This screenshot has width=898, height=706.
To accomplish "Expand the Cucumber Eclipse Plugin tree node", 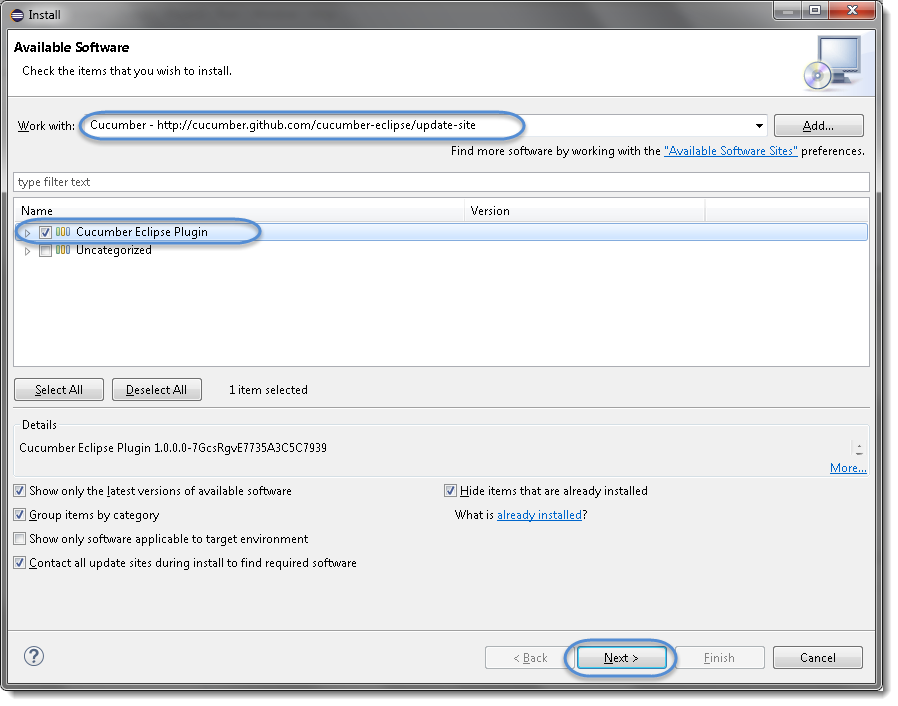I will click(x=27, y=233).
